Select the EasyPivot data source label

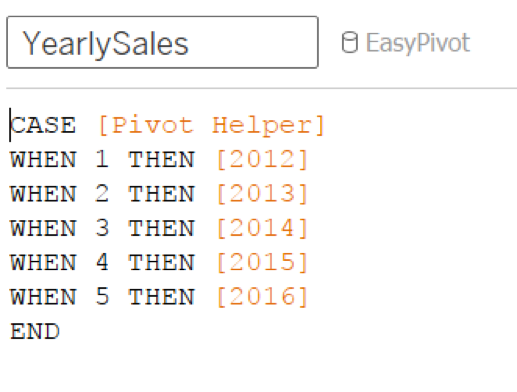(x=418, y=43)
